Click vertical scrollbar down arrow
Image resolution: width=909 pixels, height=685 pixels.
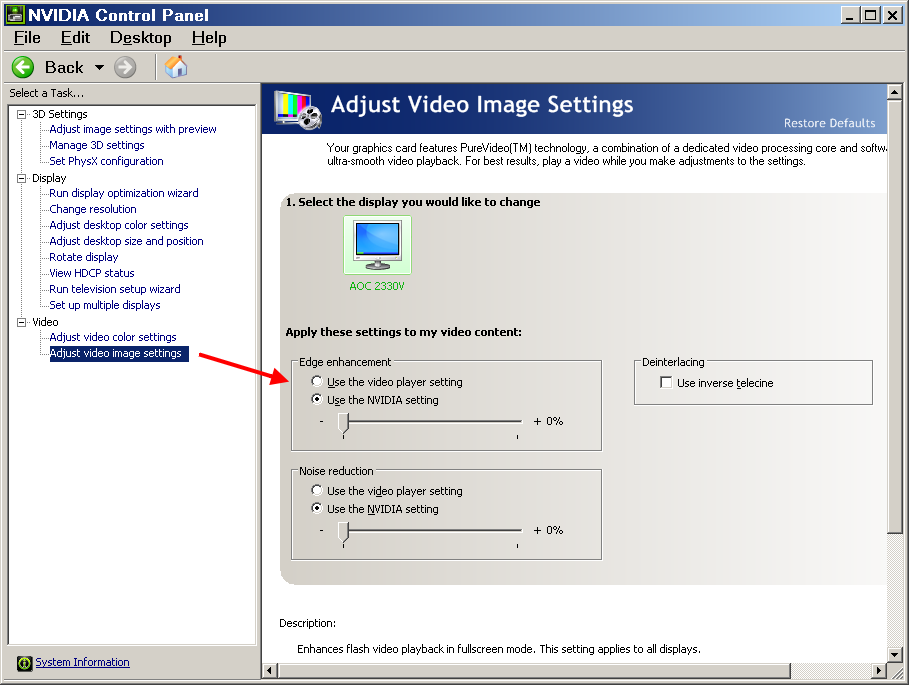pos(895,655)
